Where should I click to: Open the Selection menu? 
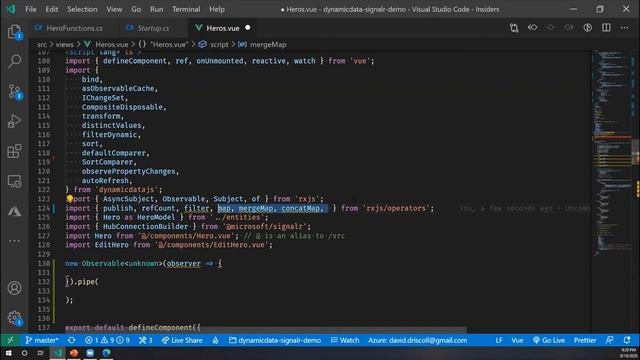(82, 9)
